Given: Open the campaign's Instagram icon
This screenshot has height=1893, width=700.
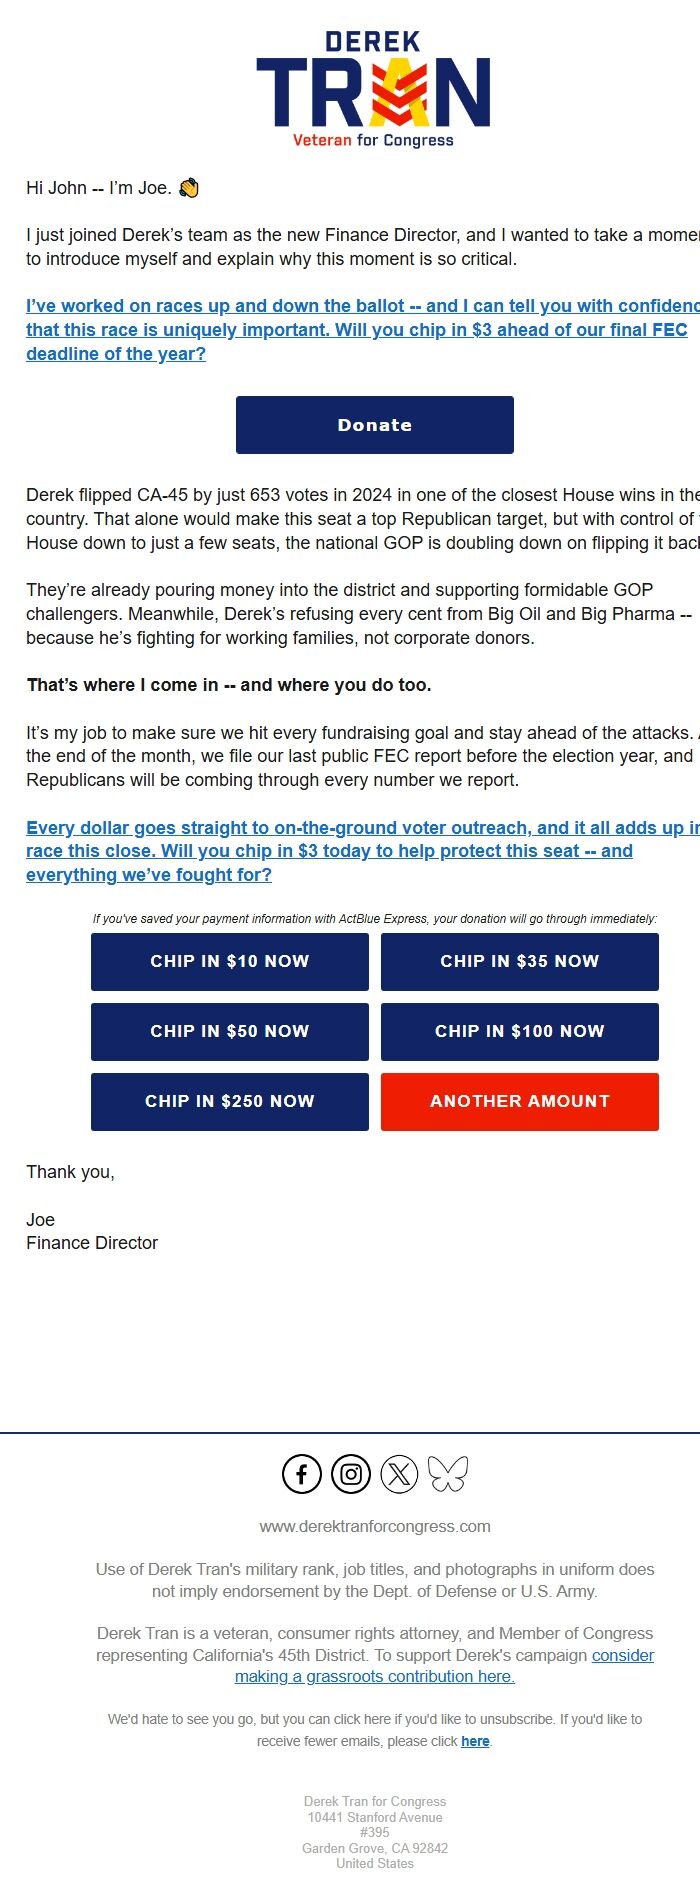Looking at the screenshot, I should [350, 1473].
